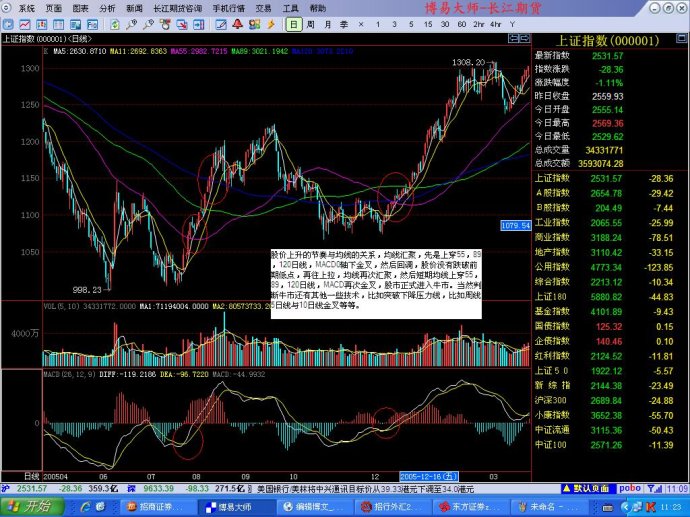Select the weekly (周) period button
The image size is (690, 517).
(x=311, y=25)
